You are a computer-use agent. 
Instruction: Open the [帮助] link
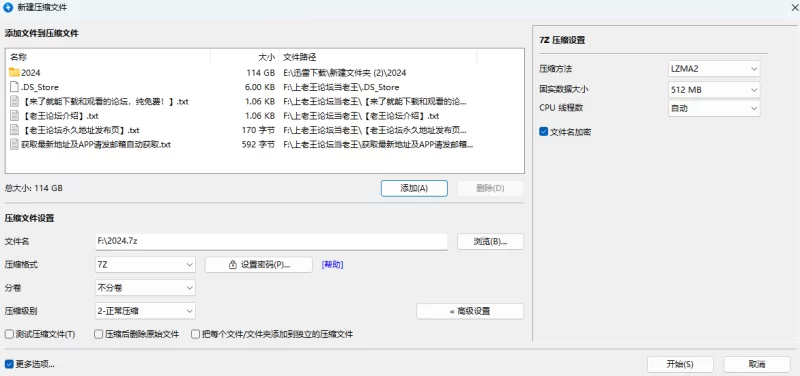coord(332,265)
